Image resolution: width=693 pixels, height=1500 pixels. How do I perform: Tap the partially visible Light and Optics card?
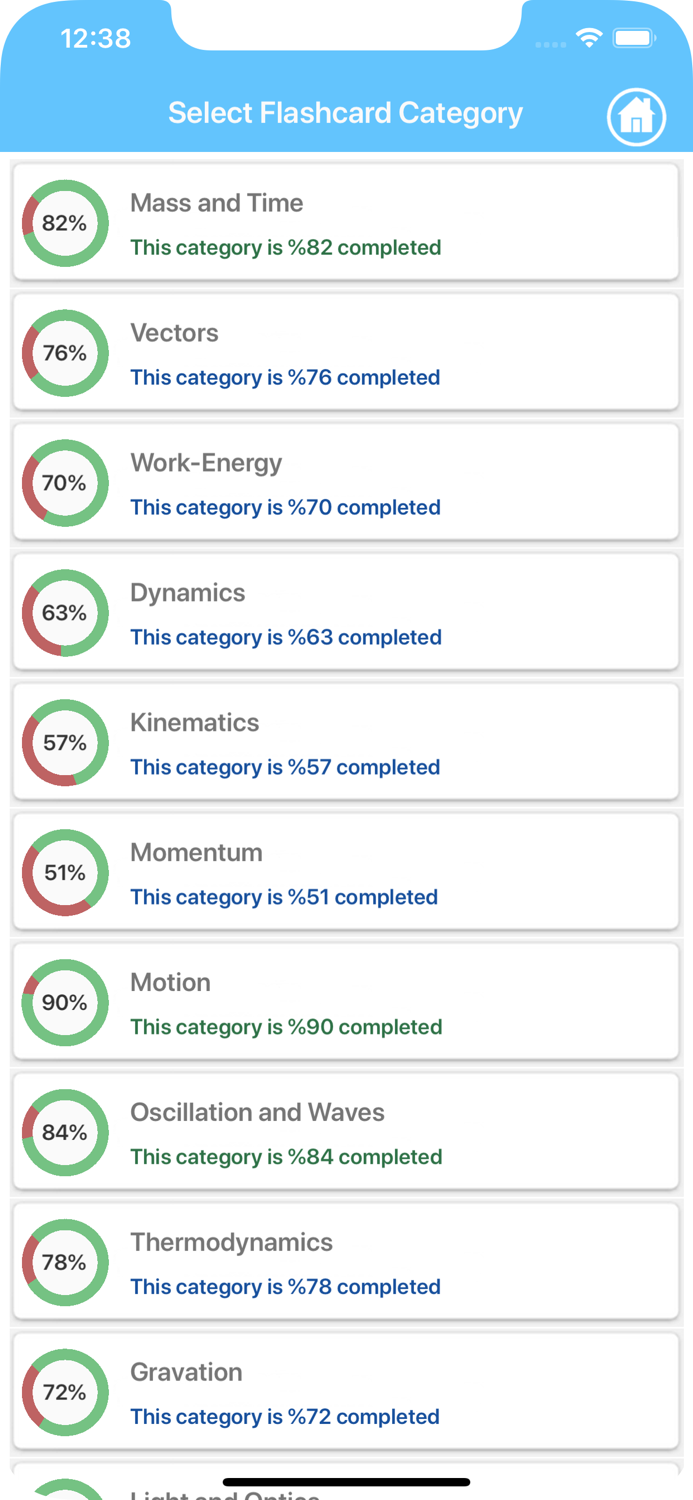pos(346,1485)
